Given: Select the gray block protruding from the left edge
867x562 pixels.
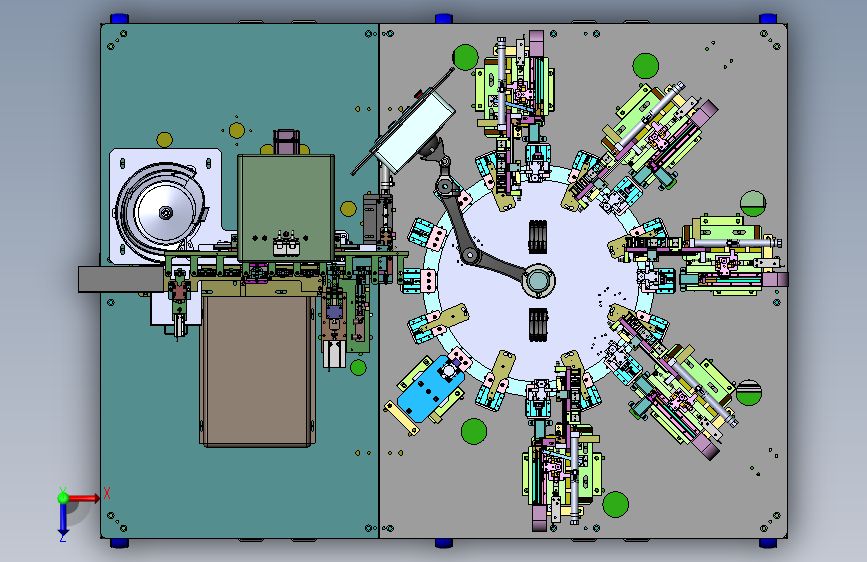Looking at the screenshot, I should 121,279.
